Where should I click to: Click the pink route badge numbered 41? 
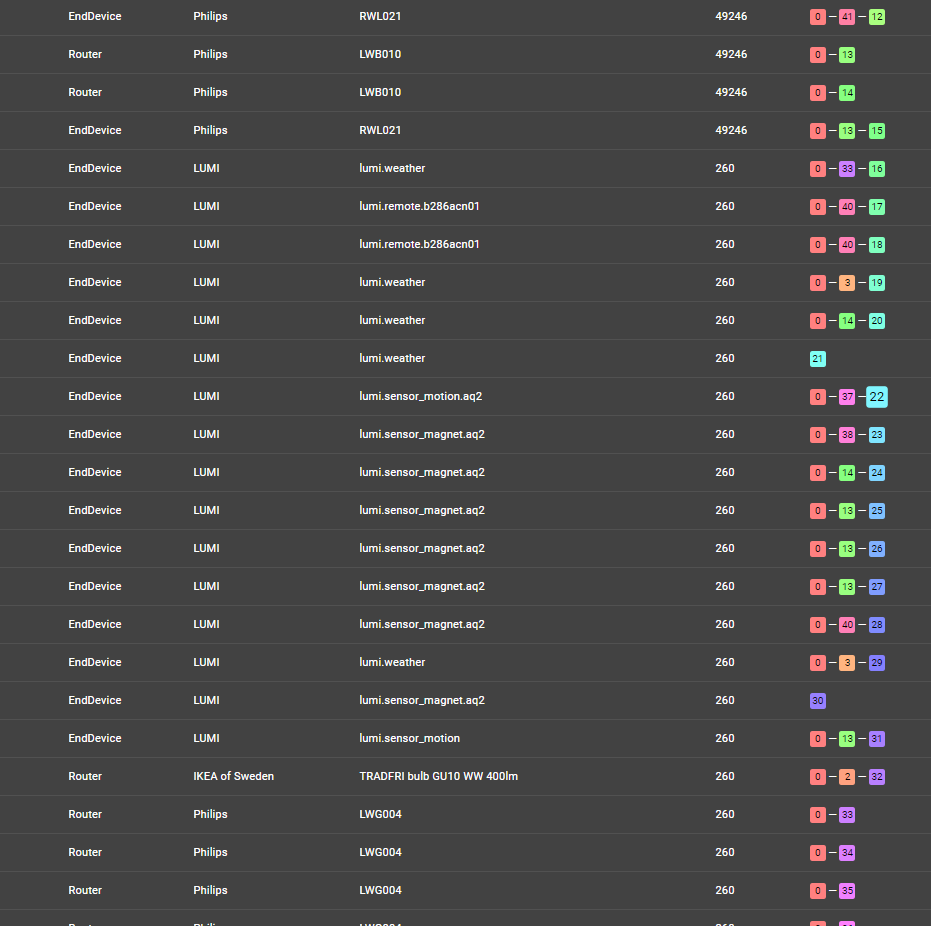(x=847, y=17)
